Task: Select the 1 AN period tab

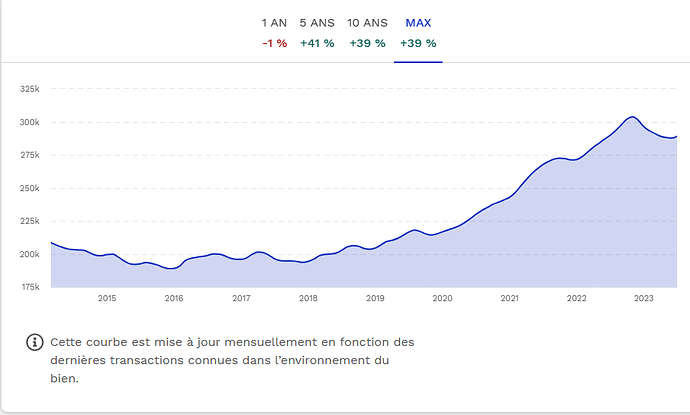Action: tap(274, 33)
